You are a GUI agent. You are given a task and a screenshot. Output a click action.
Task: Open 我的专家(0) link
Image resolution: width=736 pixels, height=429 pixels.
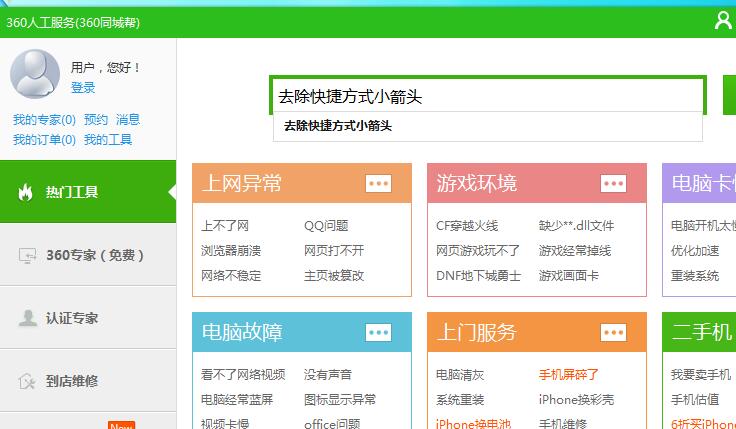pos(44,120)
